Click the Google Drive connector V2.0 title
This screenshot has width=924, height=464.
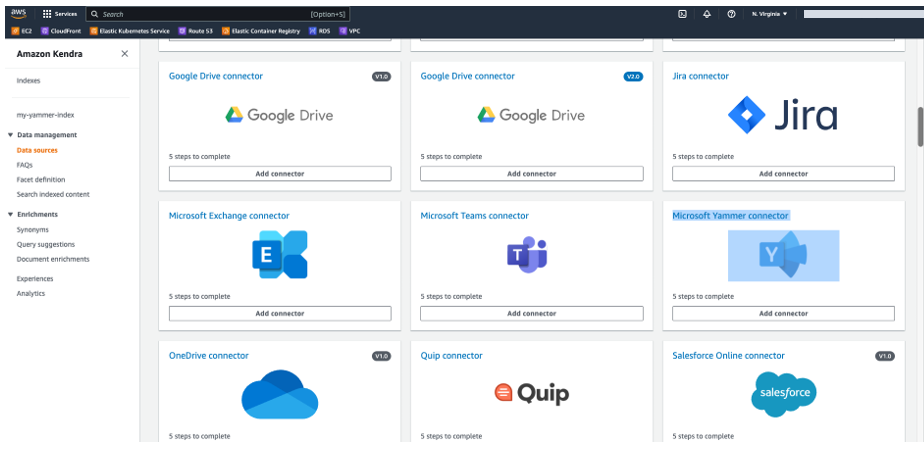[x=467, y=76]
